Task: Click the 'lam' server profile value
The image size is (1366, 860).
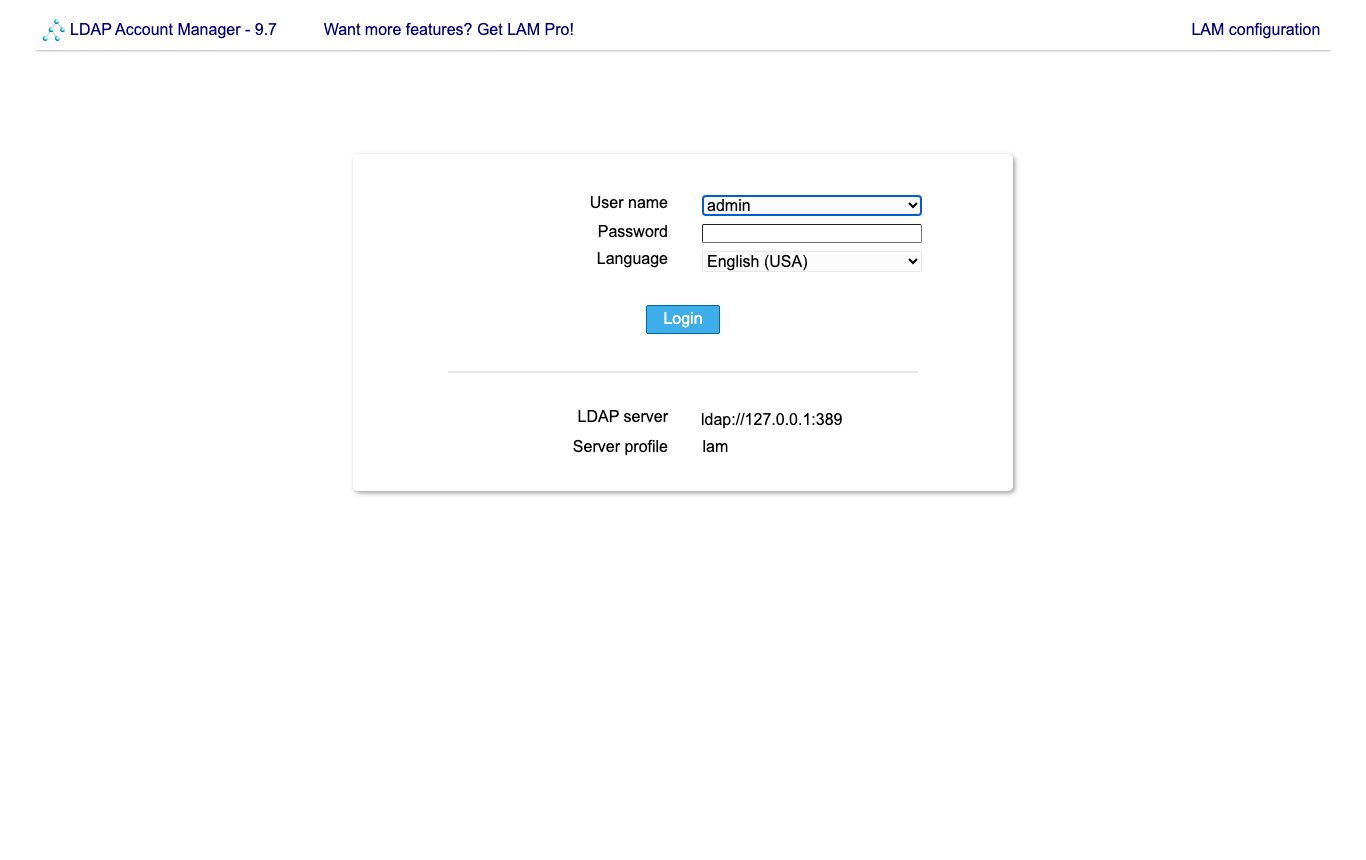Action: [x=715, y=447]
